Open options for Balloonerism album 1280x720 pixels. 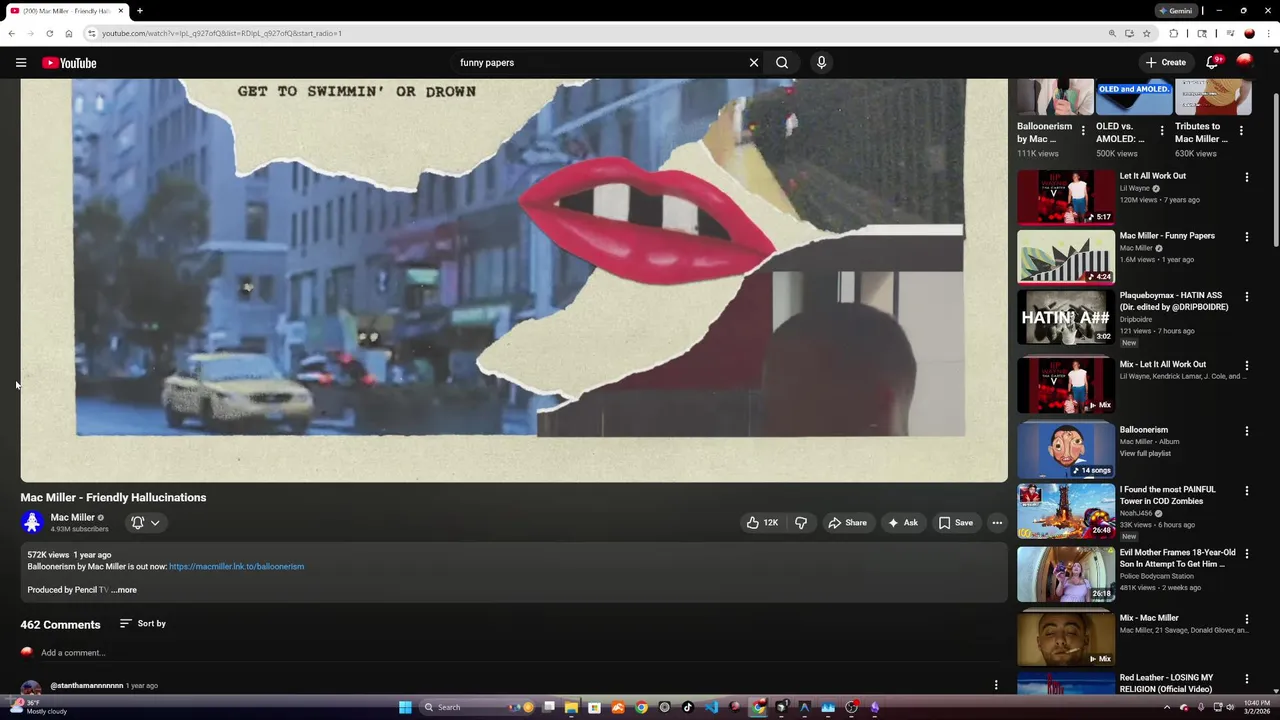pyautogui.click(x=1246, y=431)
